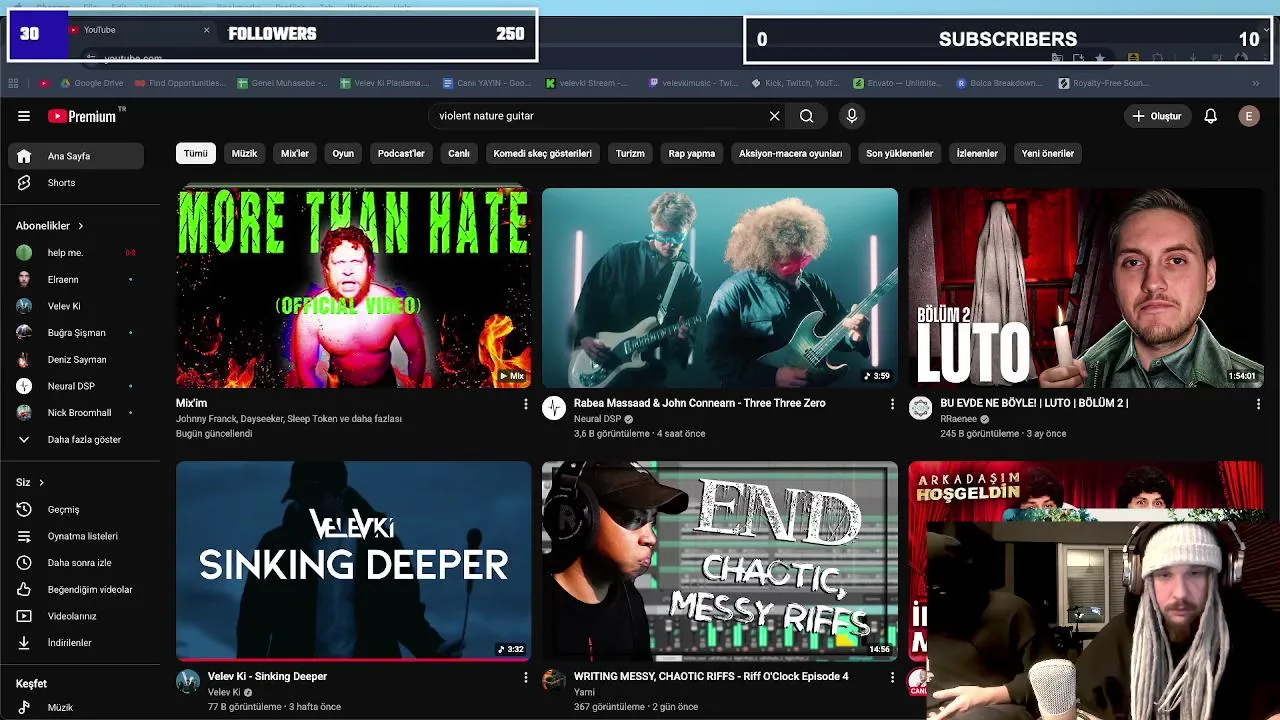Open more options for Riff O'Clock video
The height and width of the screenshot is (720, 1280).
(892, 677)
